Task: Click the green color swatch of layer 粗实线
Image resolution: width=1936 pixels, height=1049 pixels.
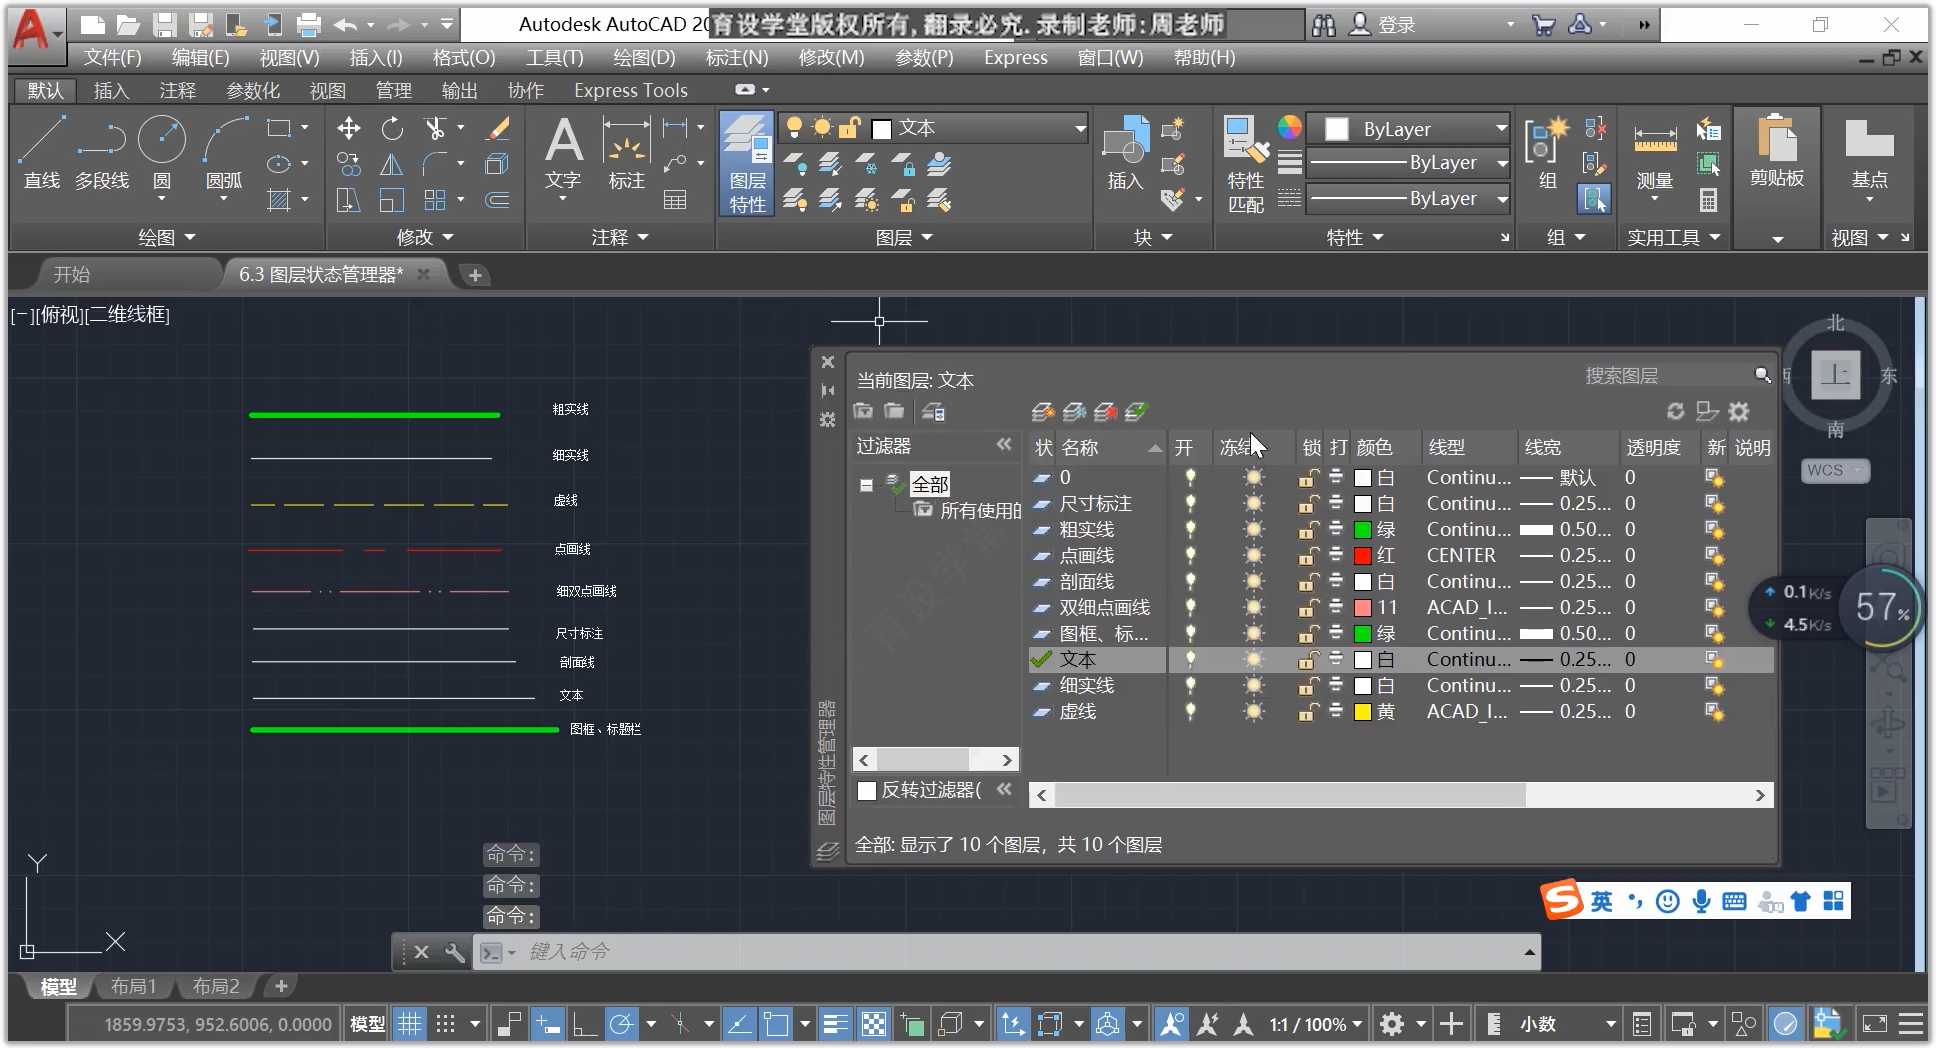Action: click(1362, 529)
